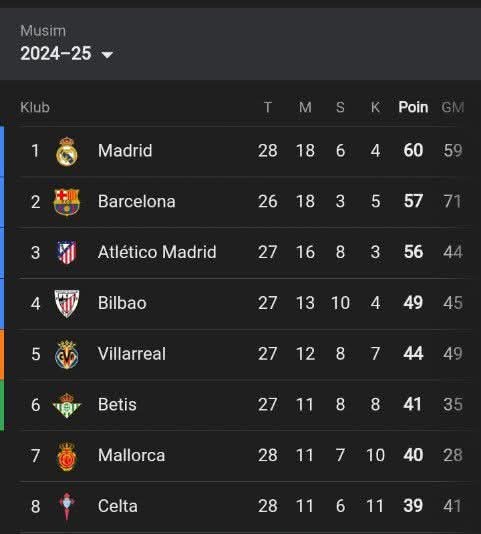This screenshot has height=534, width=481.
Task: Click the Real Madrid club crest
Action: tap(67, 151)
